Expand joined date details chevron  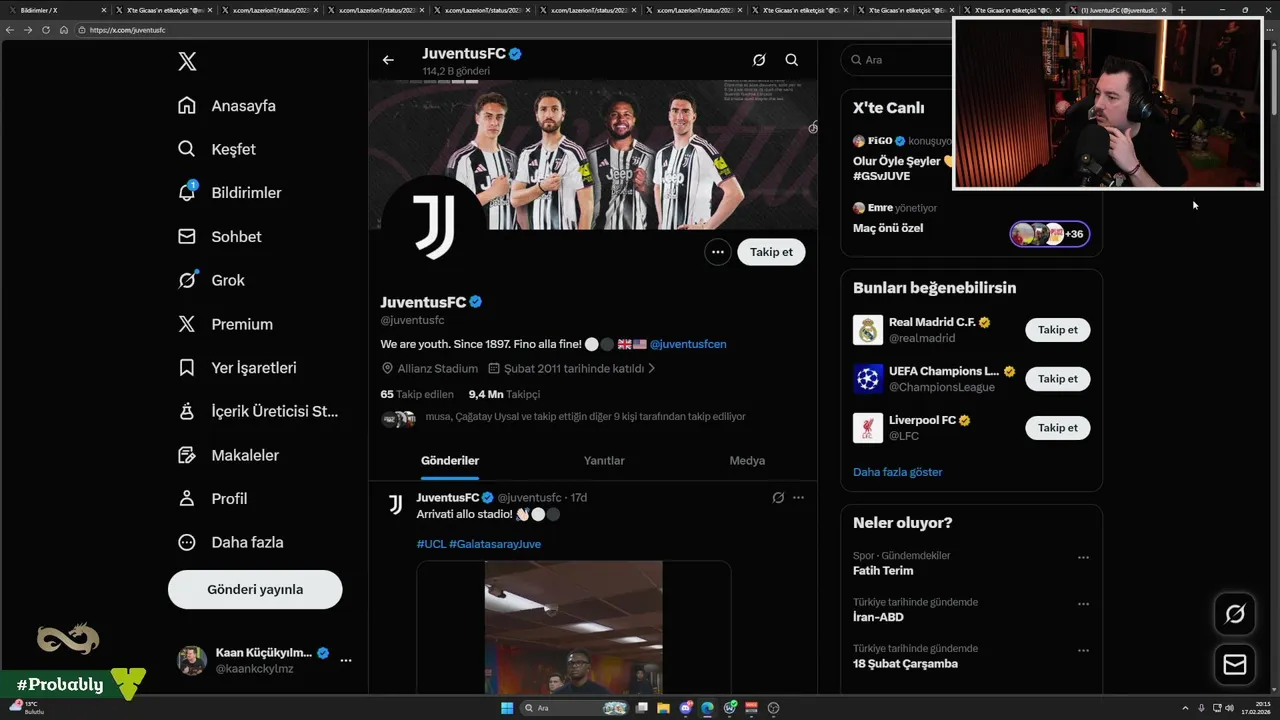click(x=652, y=368)
